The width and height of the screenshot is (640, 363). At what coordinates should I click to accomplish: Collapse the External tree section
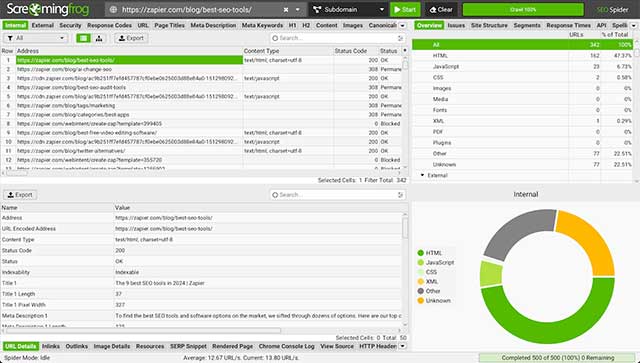(422, 175)
